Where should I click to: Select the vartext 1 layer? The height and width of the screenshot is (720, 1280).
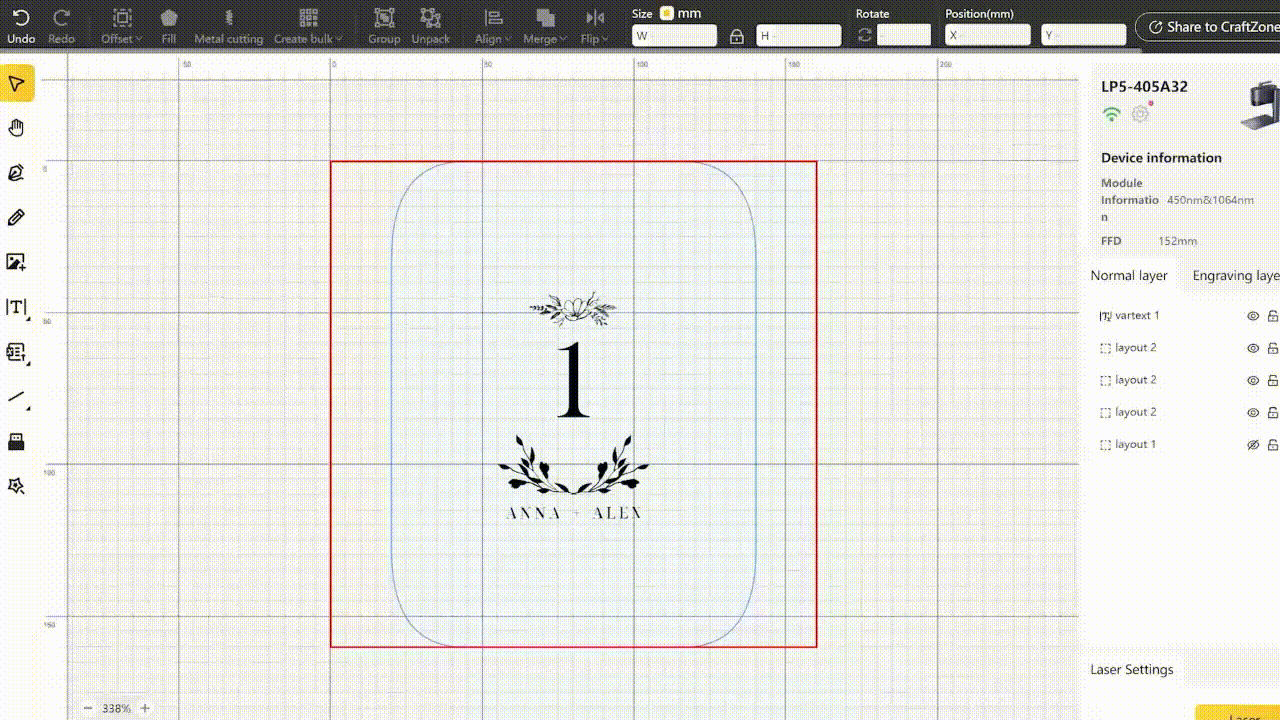tap(1137, 315)
